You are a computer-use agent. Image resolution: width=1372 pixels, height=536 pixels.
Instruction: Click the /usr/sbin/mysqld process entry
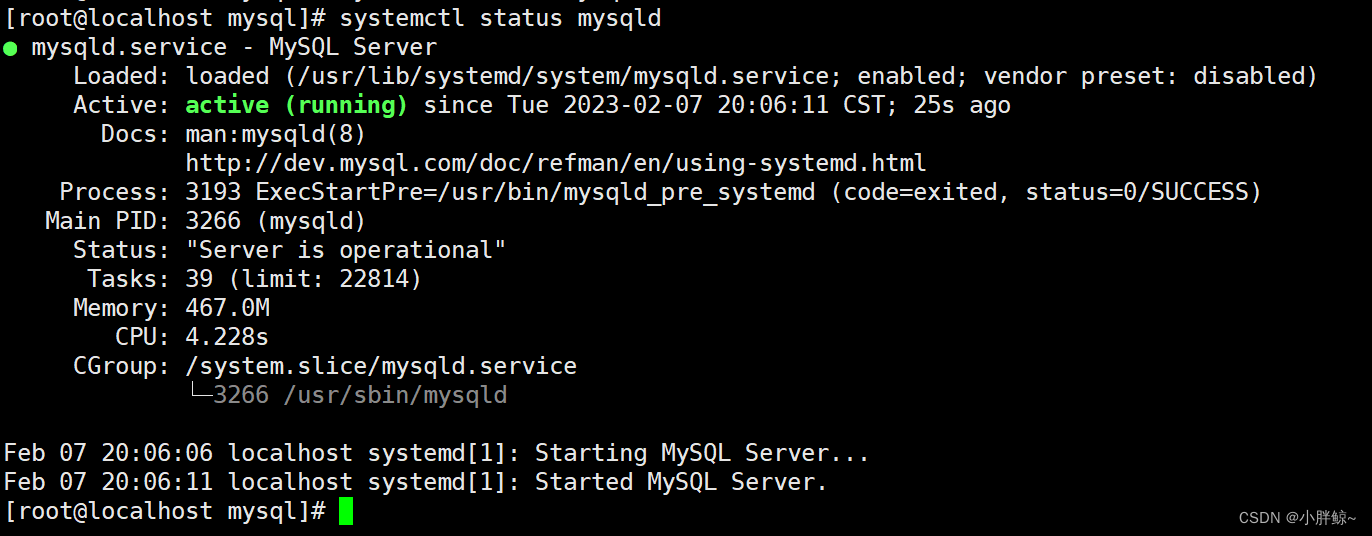tap(395, 395)
